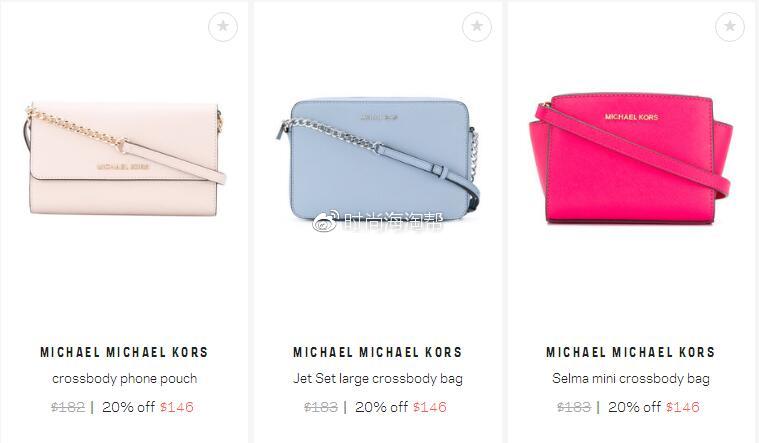
Task: Click the wishlist star on the Selma mini bag
Action: tap(729, 27)
